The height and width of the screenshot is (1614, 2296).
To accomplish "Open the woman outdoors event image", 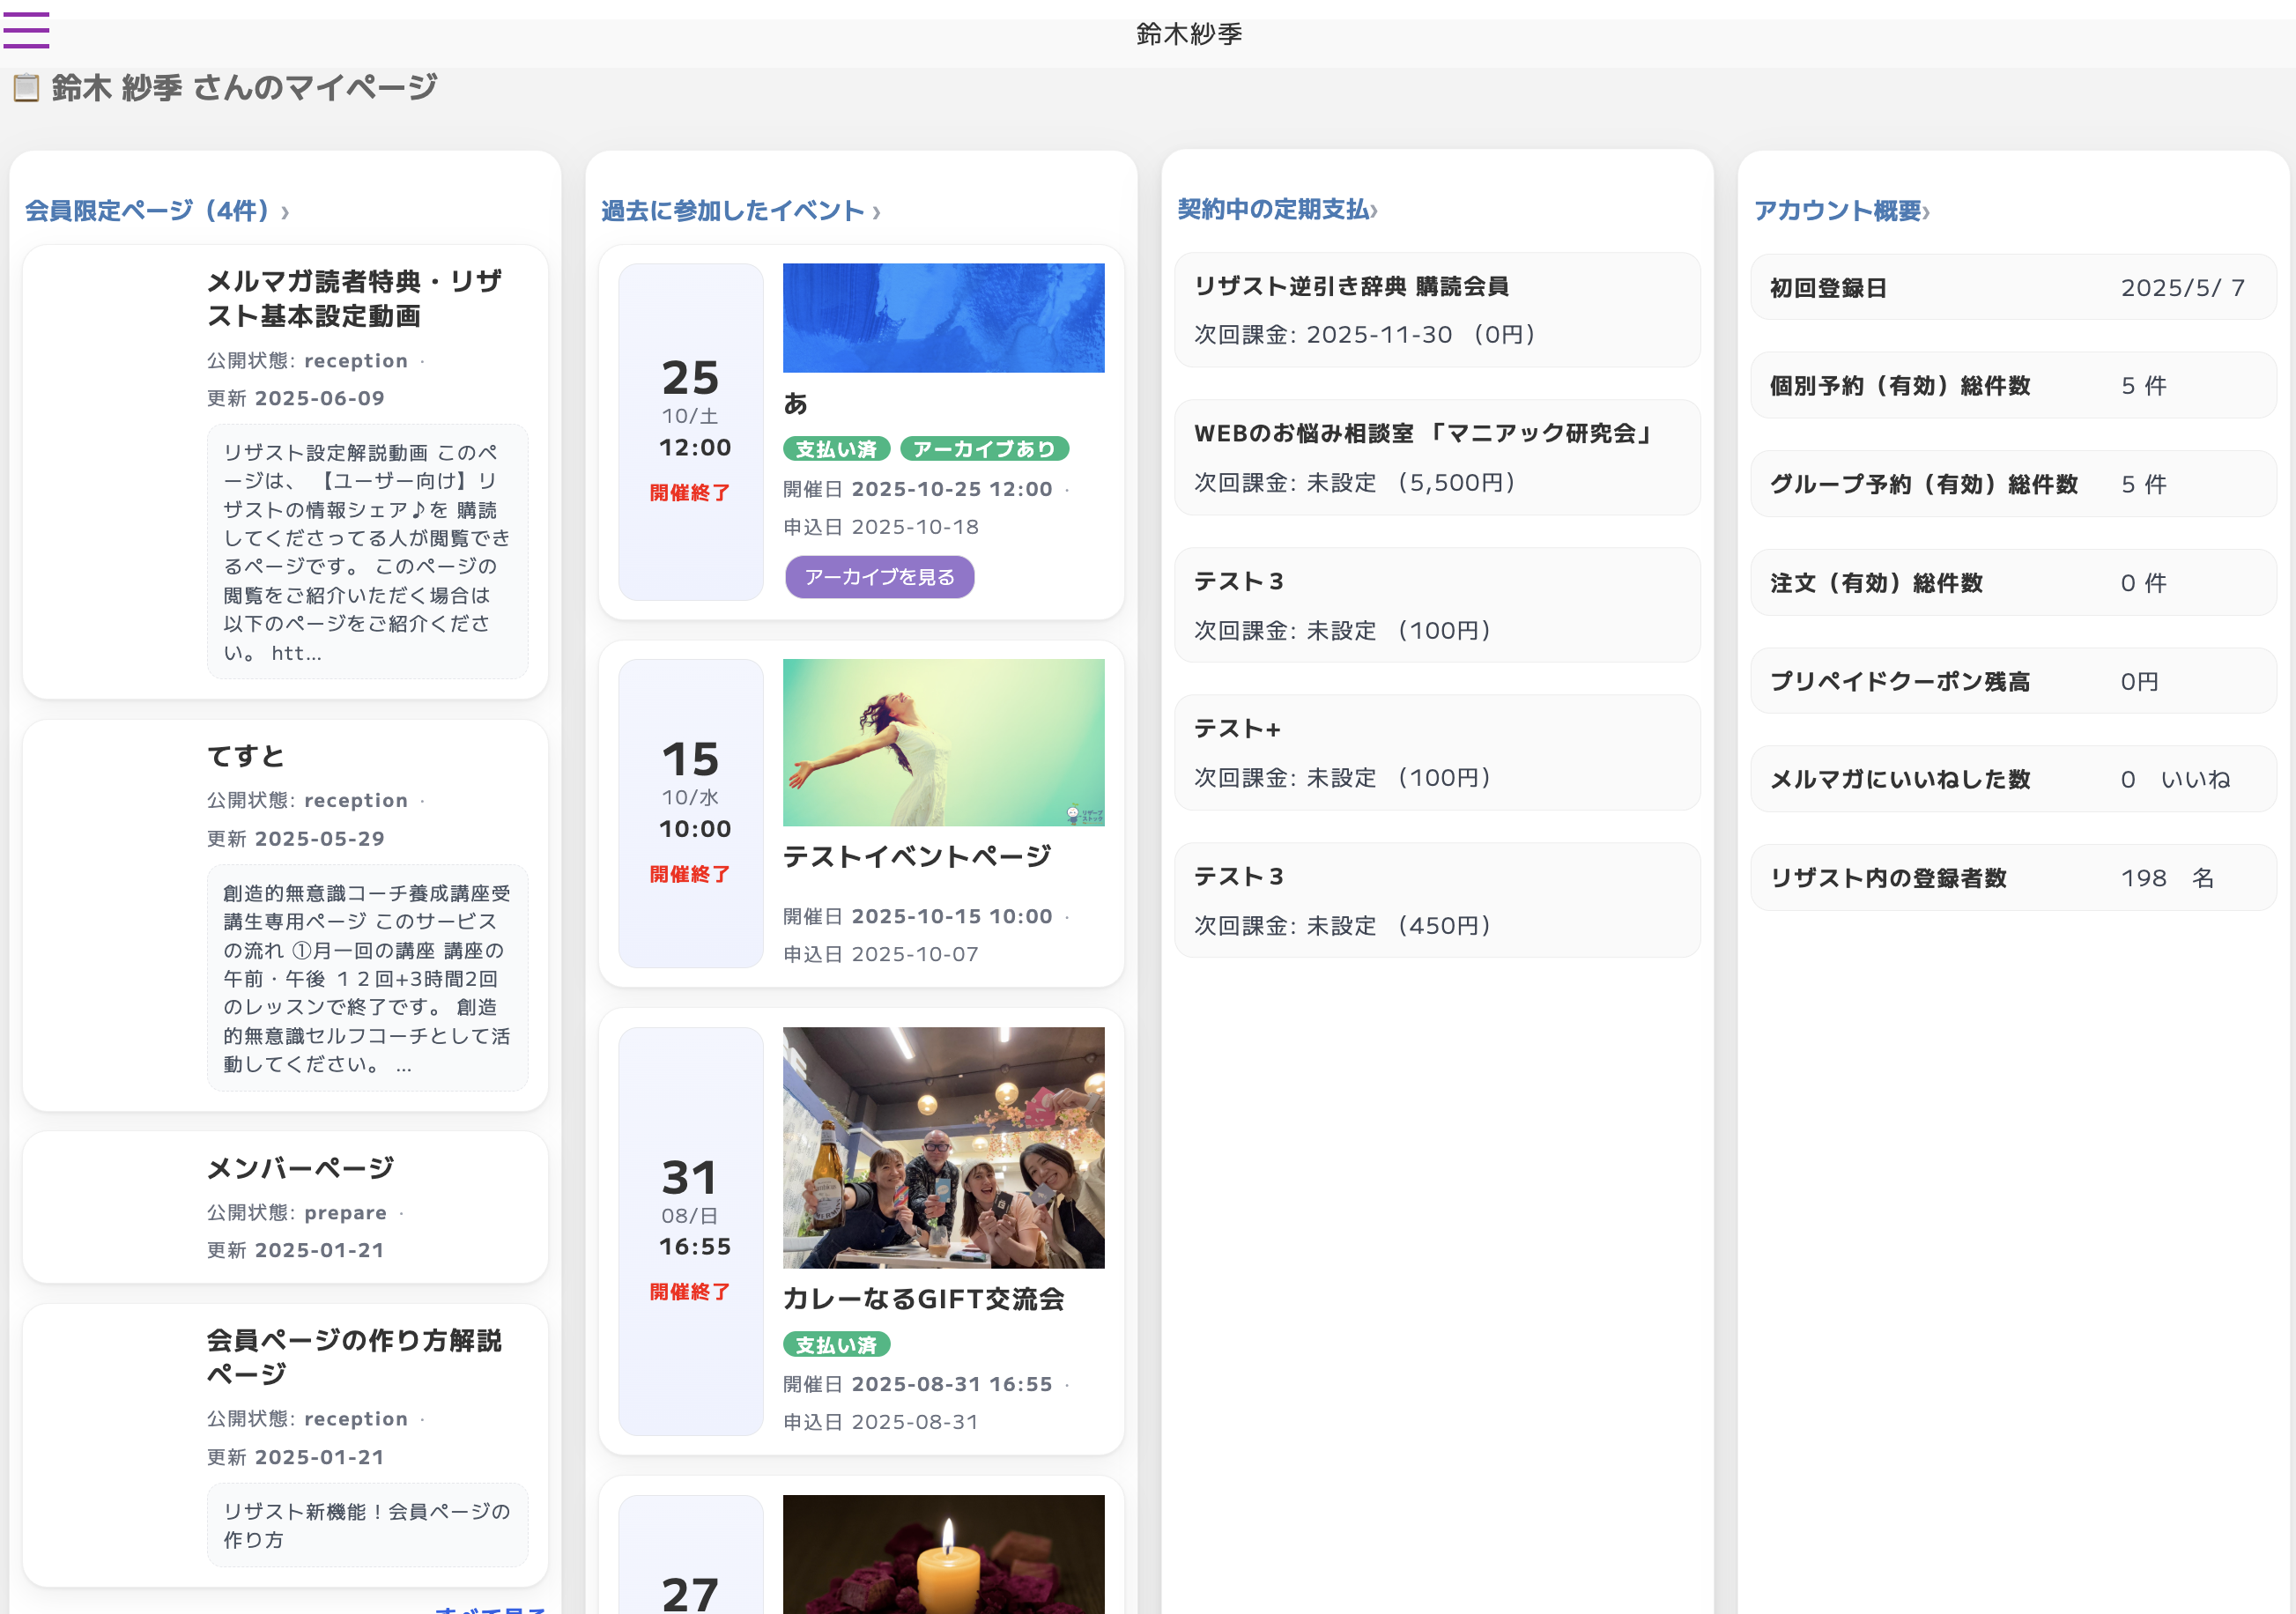I will coord(943,742).
